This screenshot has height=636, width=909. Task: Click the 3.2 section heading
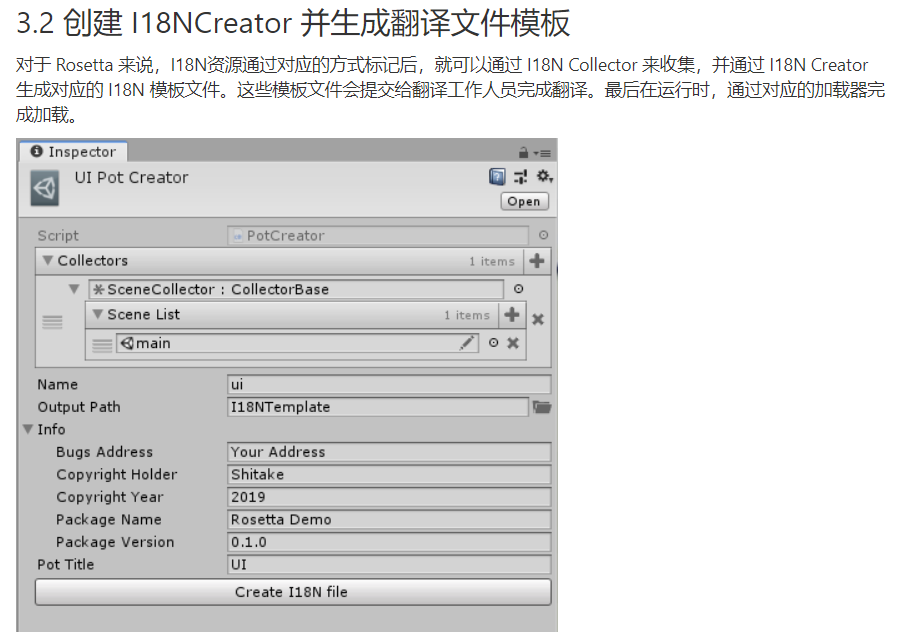(x=293, y=23)
